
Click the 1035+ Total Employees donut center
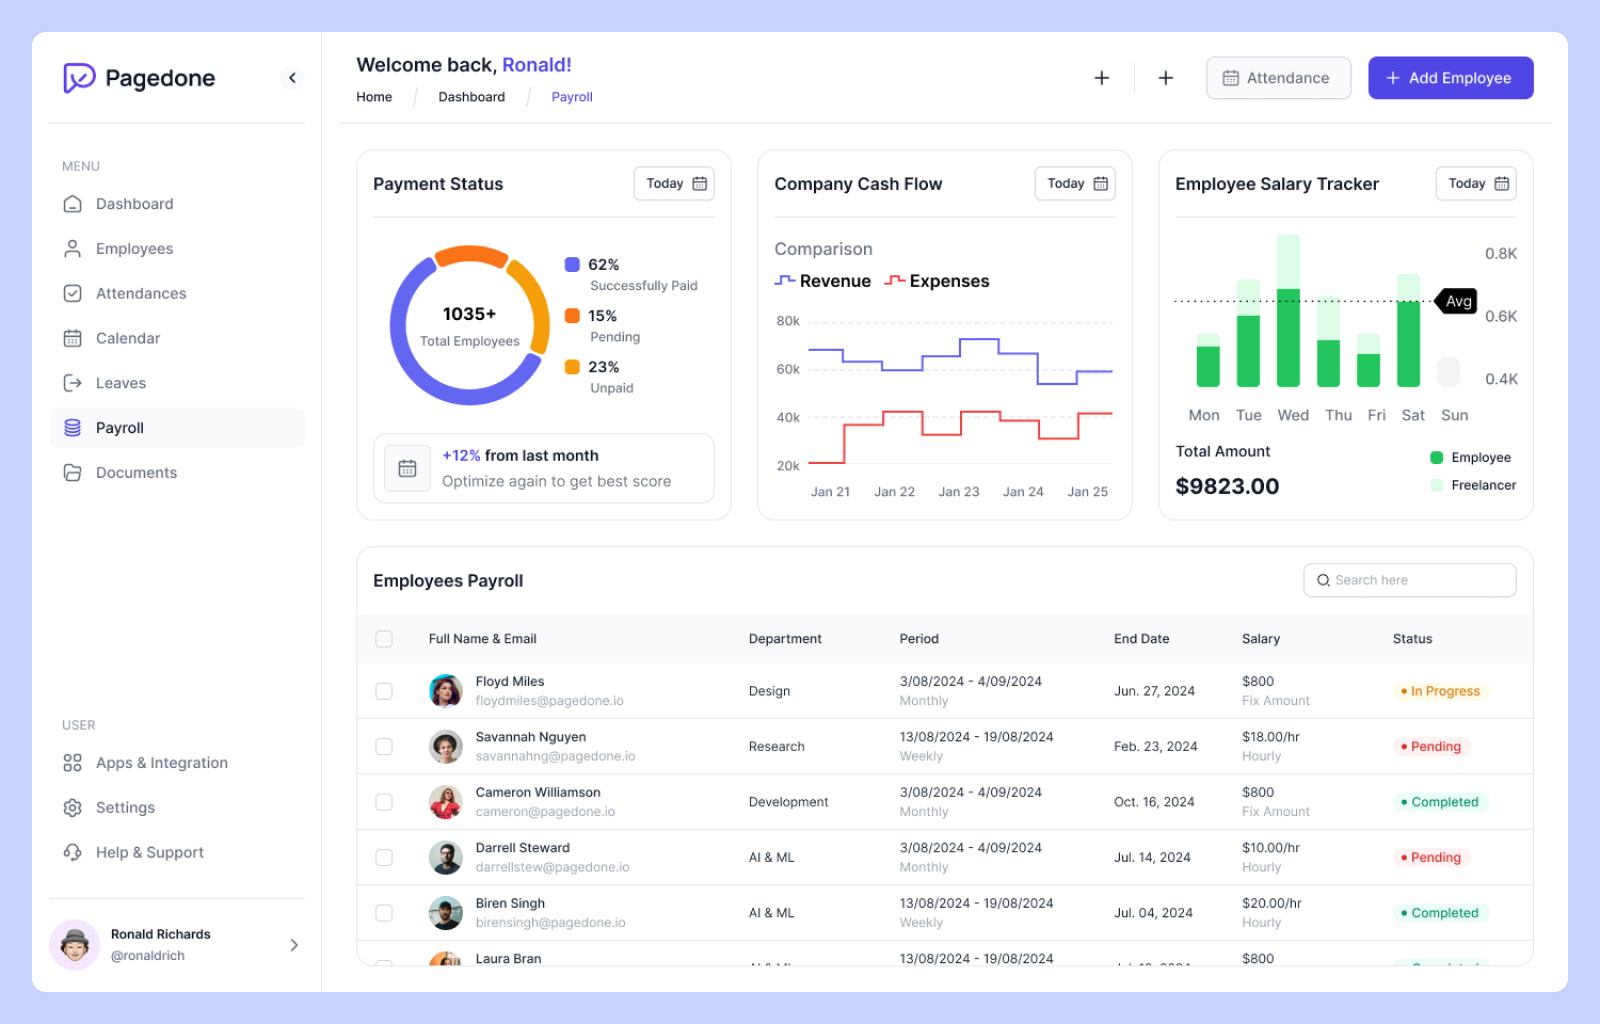pyautogui.click(x=469, y=326)
